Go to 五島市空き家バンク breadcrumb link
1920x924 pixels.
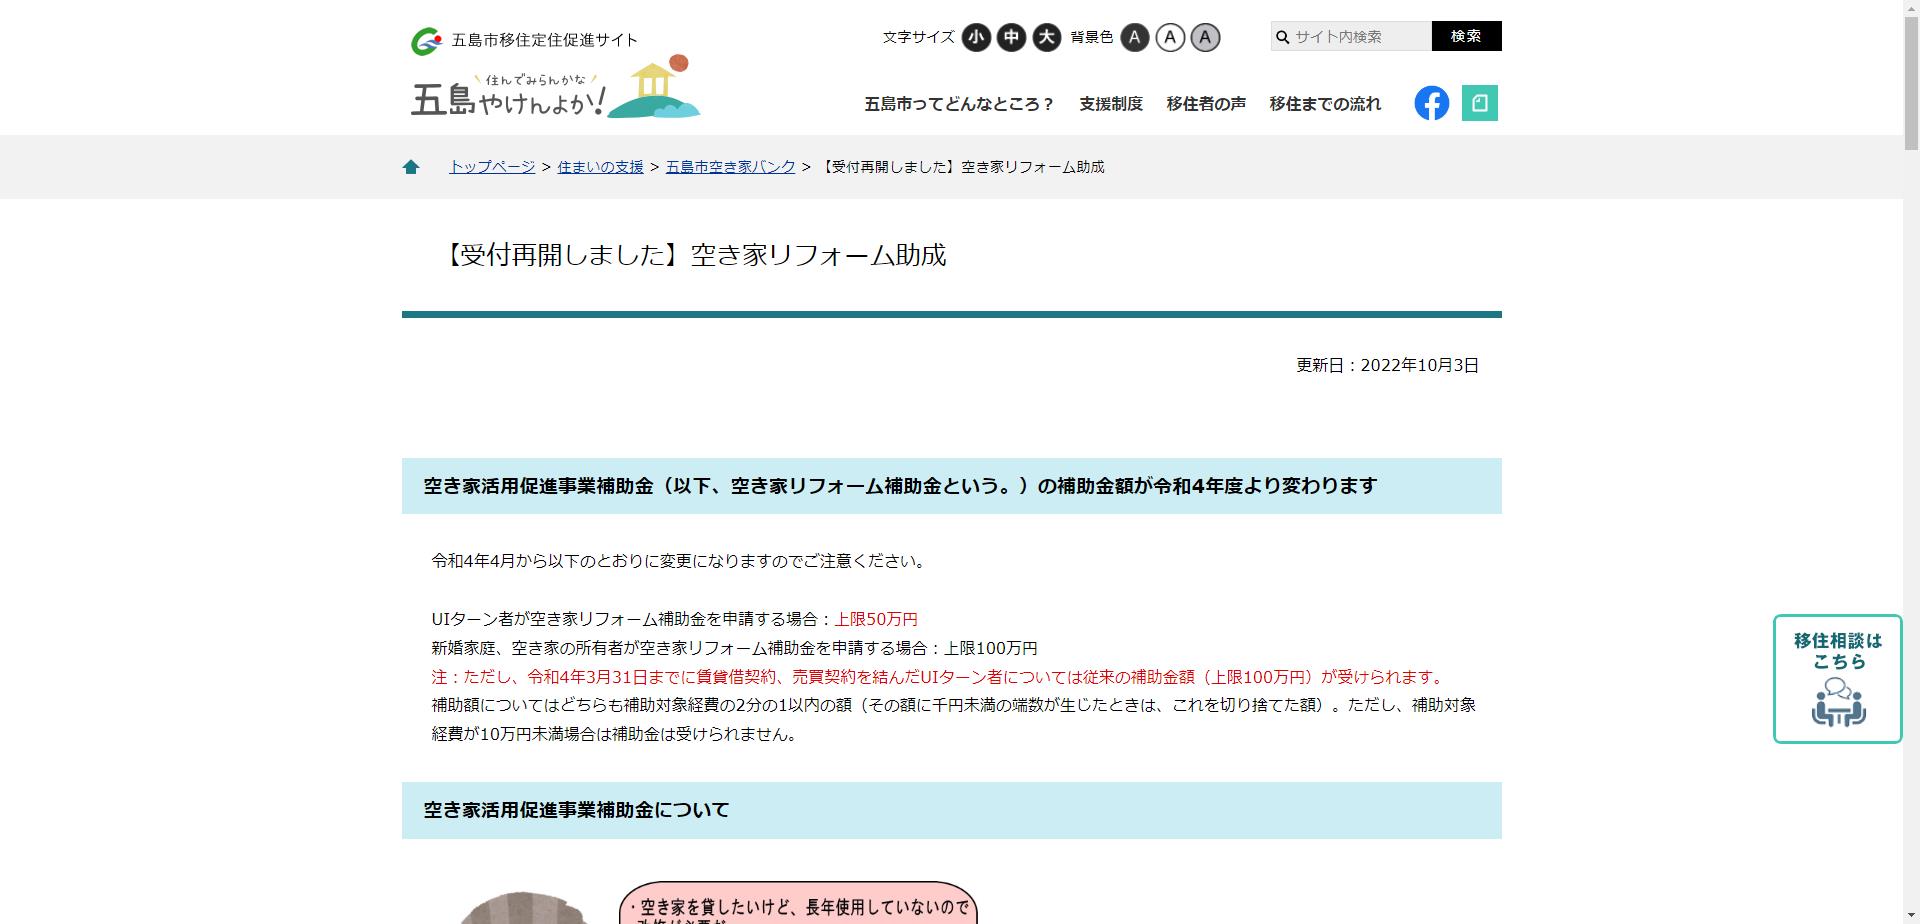pyautogui.click(x=730, y=167)
